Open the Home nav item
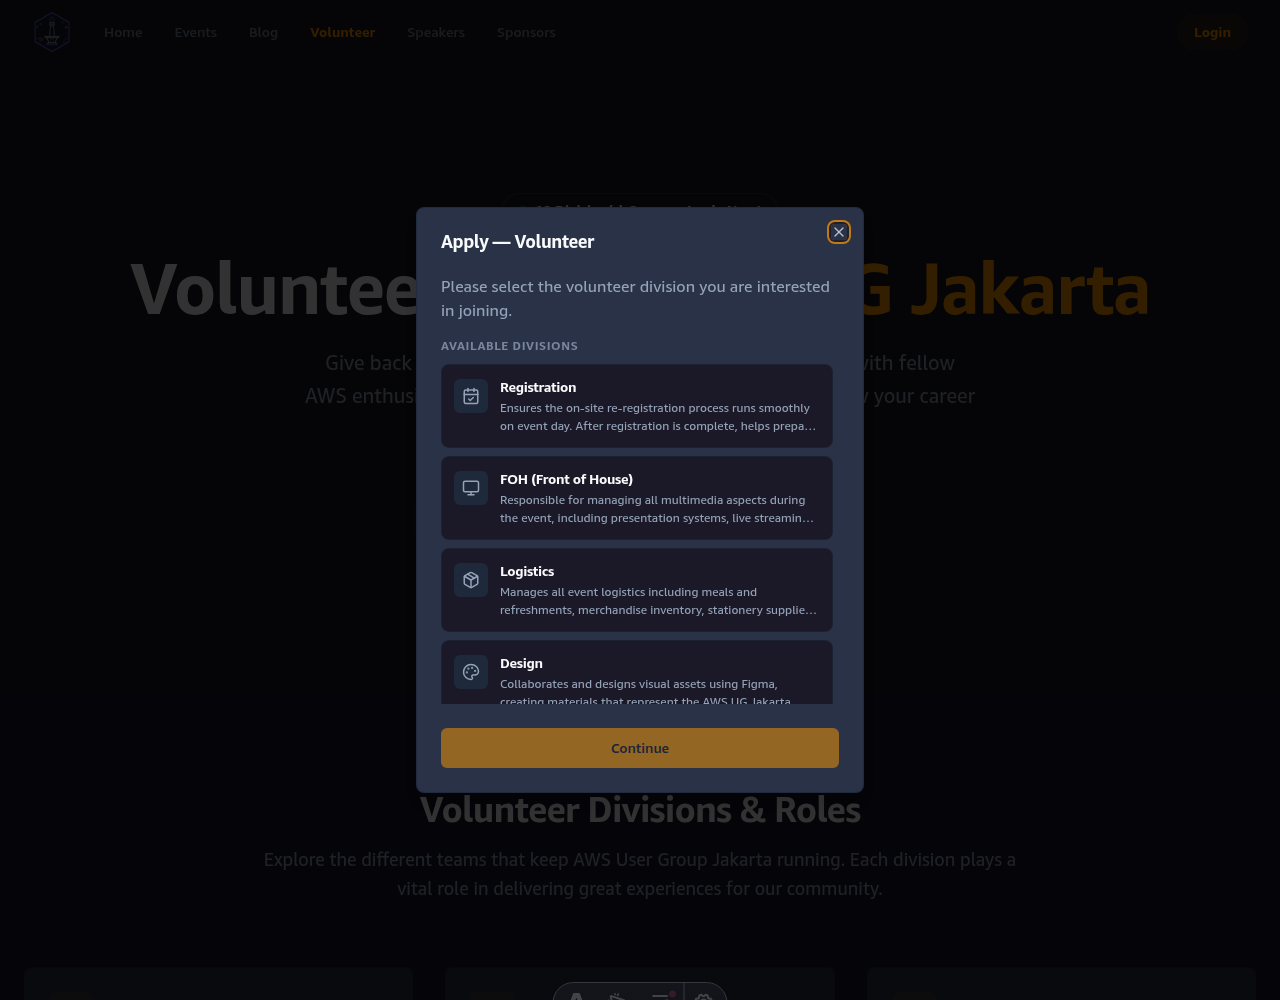The image size is (1280, 1000). 123,32
